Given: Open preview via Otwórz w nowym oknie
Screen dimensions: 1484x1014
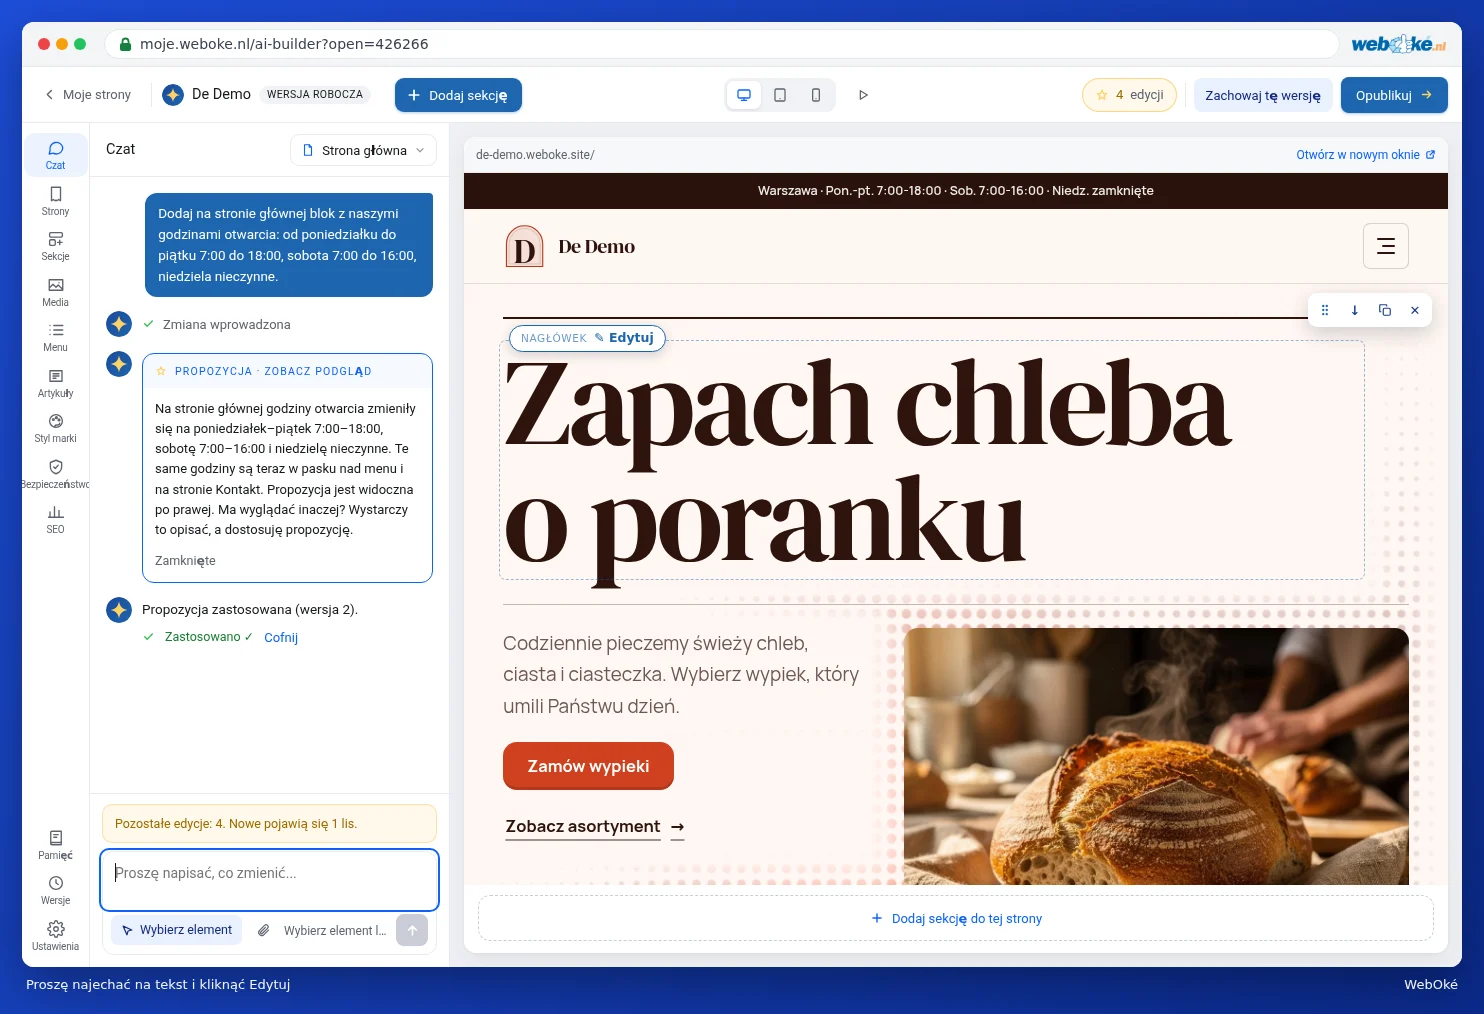Looking at the screenshot, I should click(x=1365, y=155).
